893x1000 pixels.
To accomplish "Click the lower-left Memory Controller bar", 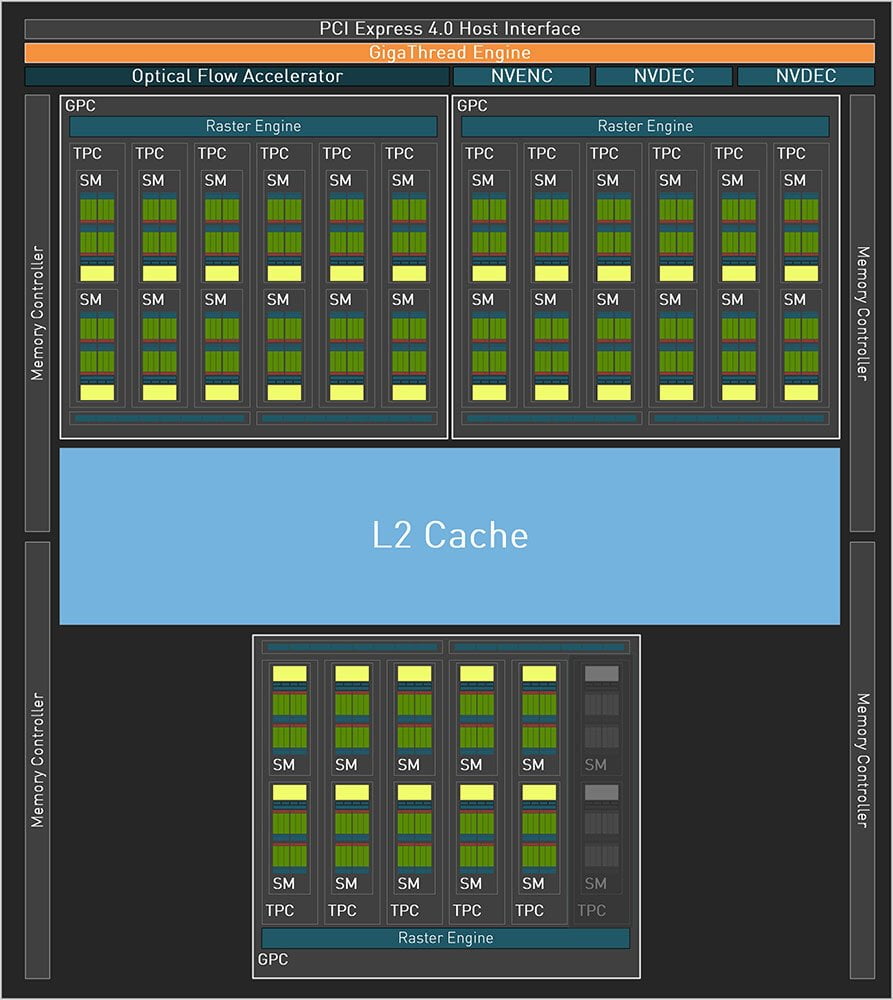I will [38, 760].
